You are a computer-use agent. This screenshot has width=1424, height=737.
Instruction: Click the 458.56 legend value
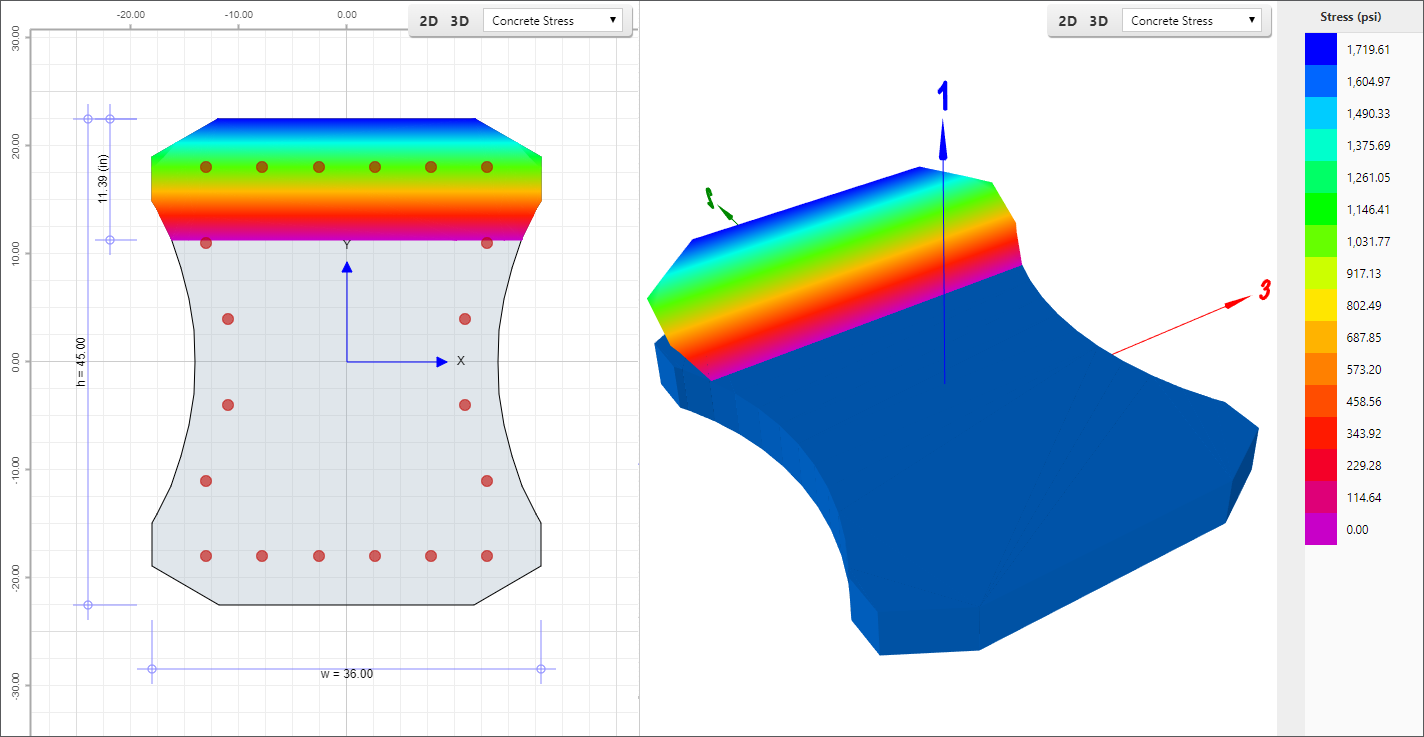point(1363,401)
